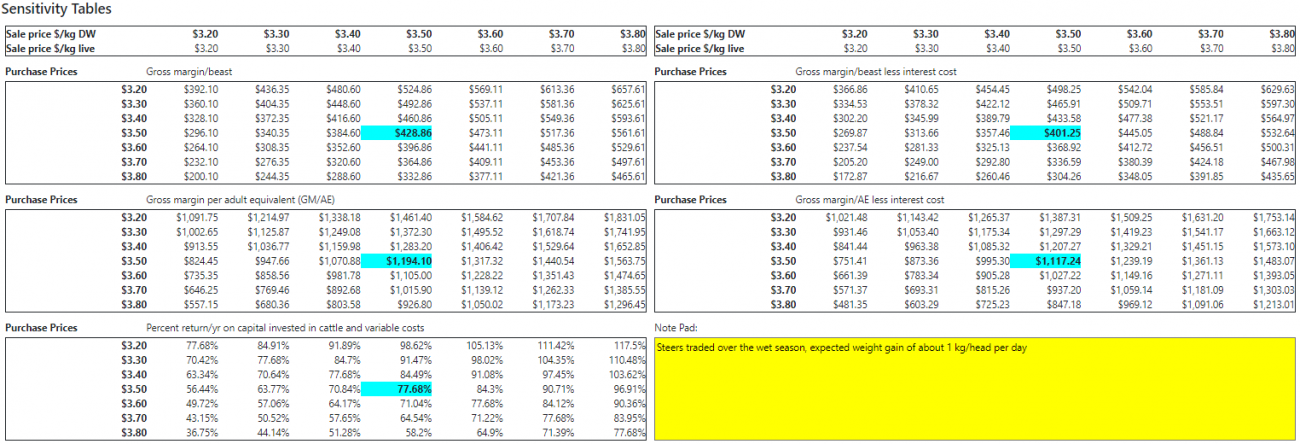The width and height of the screenshot is (1300, 444).
Task: Select the Percent return/yr on capital title
Action: pos(279,328)
